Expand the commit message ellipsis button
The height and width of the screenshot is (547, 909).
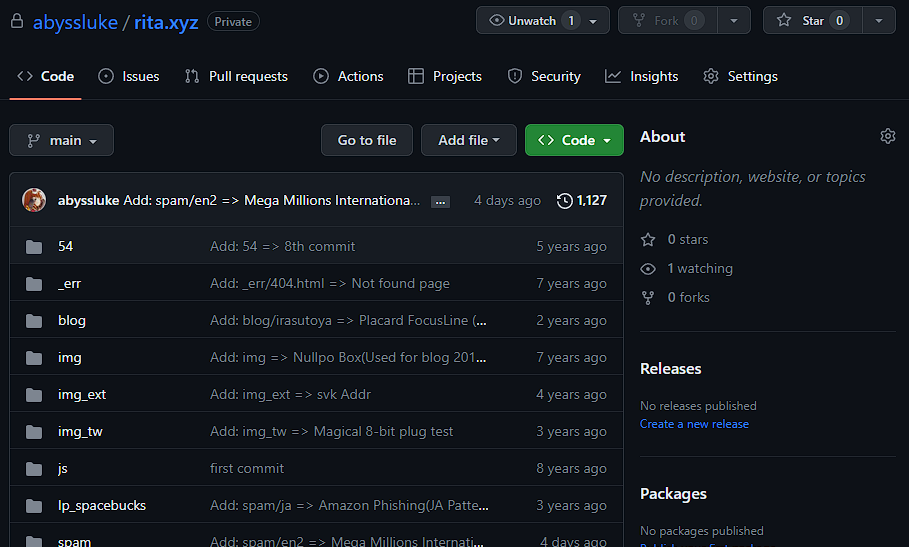pos(440,202)
